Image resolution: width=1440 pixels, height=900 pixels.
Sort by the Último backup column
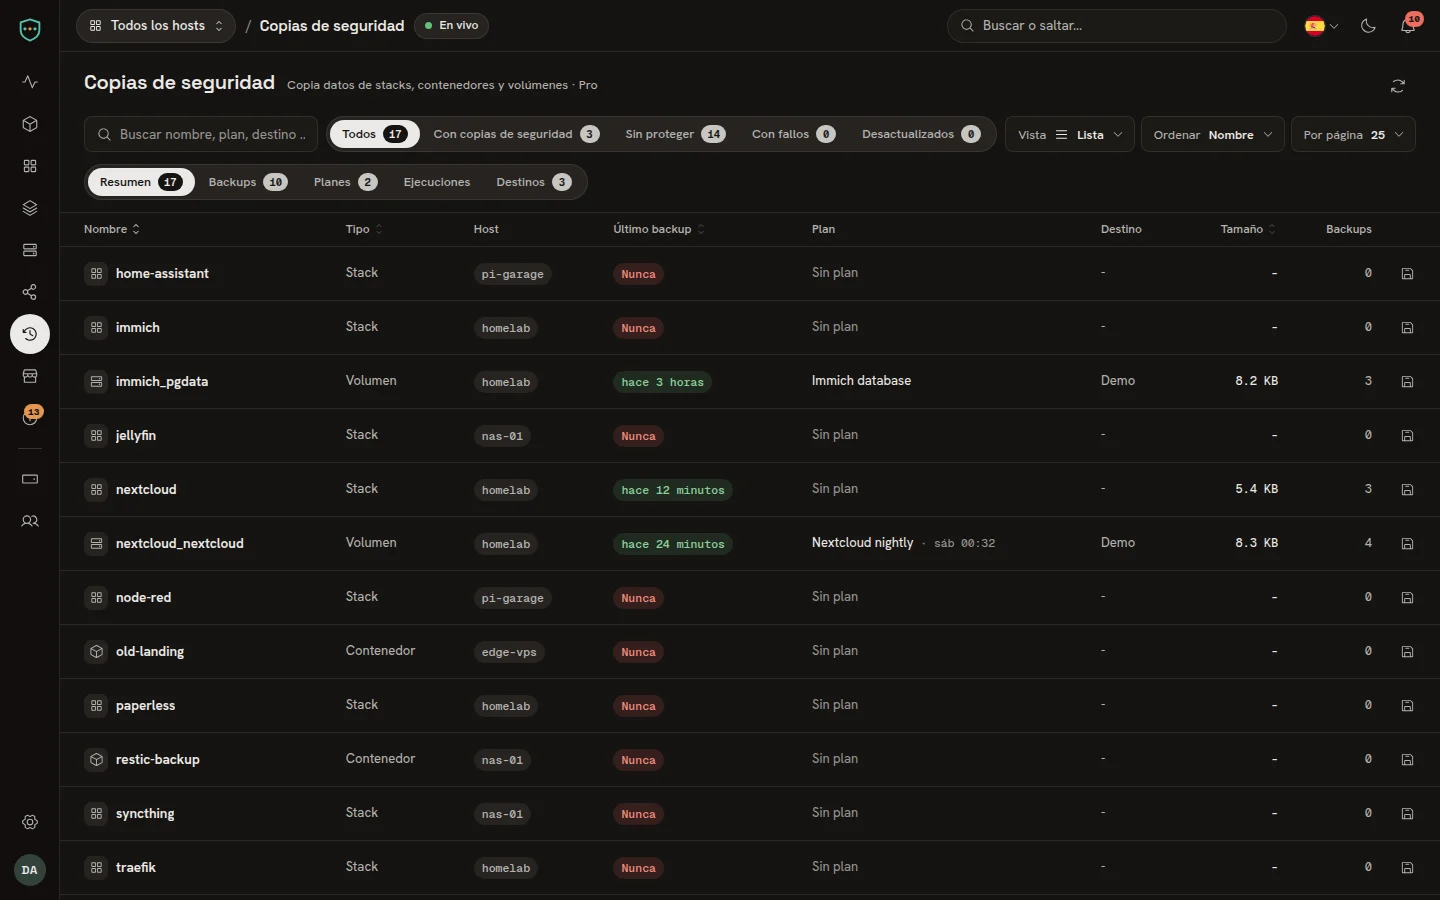tap(659, 229)
